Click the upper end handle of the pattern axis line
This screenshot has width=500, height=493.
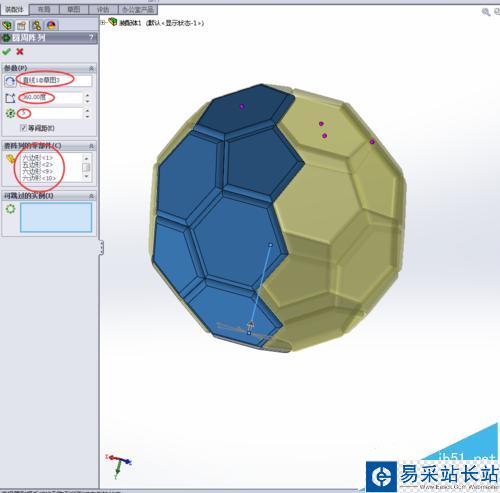click(x=271, y=245)
